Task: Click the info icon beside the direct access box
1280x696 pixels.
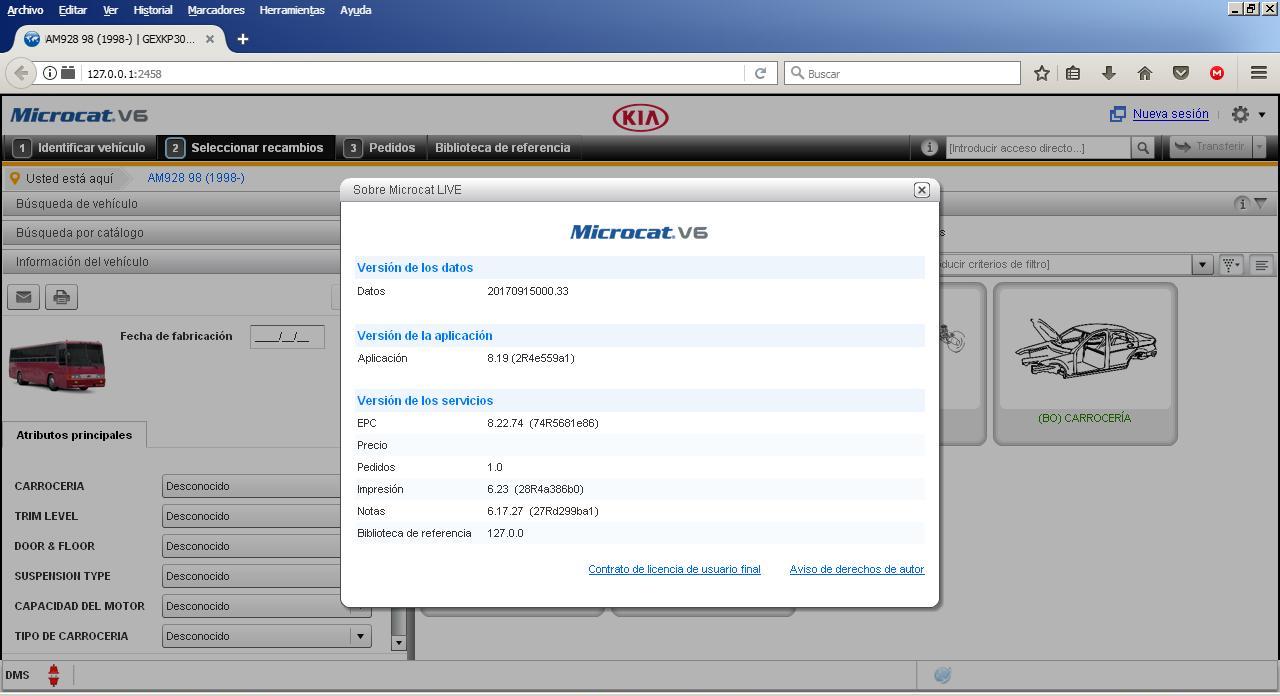Action: click(929, 148)
